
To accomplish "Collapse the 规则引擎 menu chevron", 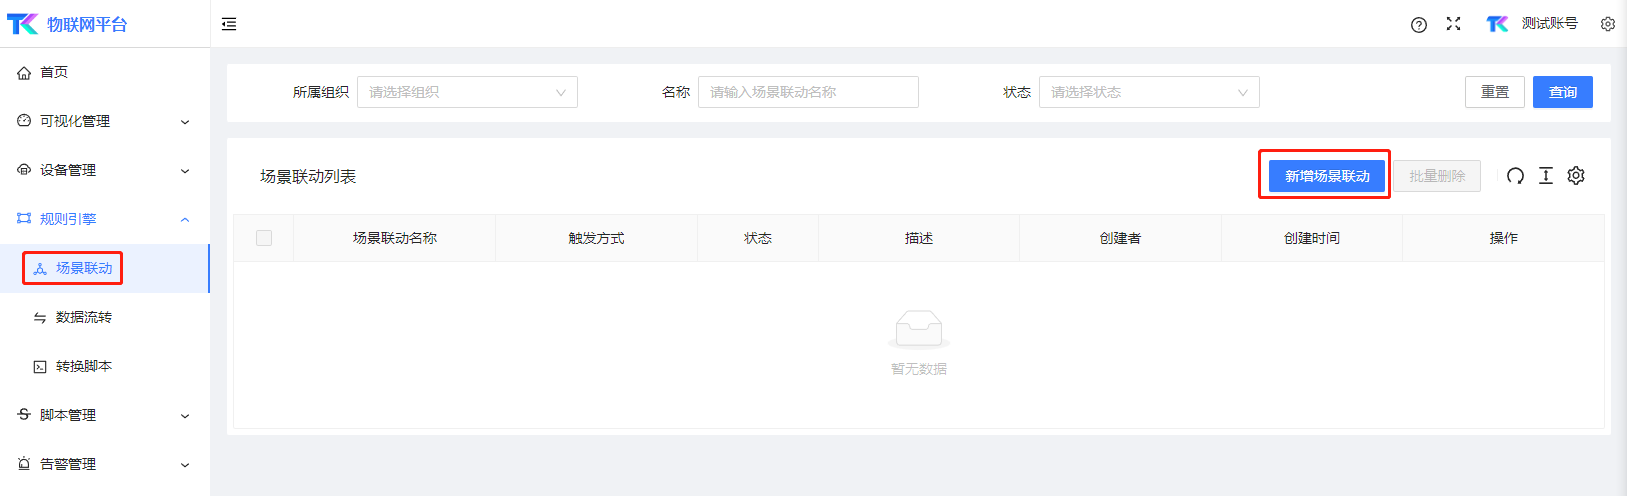I will (x=185, y=220).
